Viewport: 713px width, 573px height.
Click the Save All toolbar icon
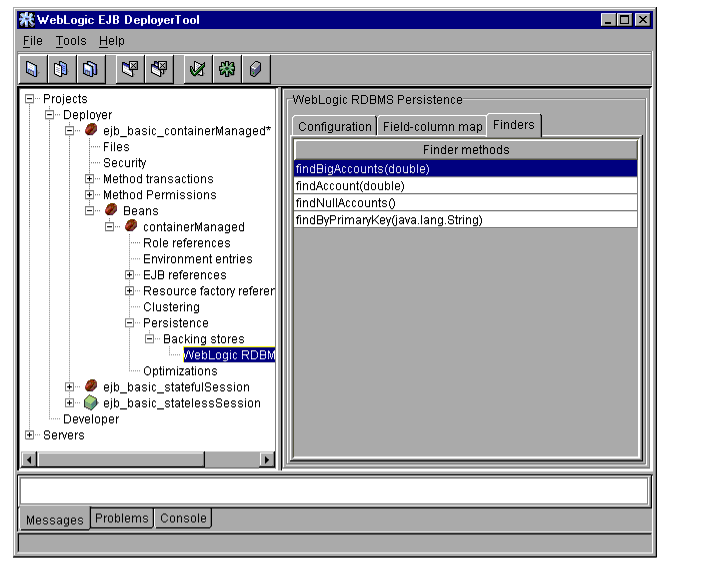[90, 69]
